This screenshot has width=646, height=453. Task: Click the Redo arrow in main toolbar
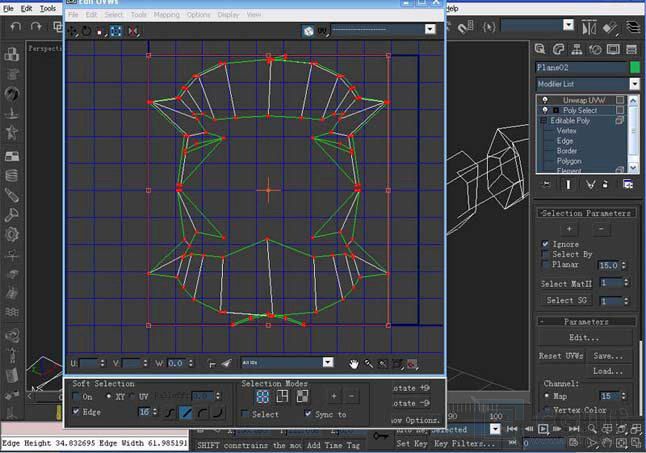36,27
